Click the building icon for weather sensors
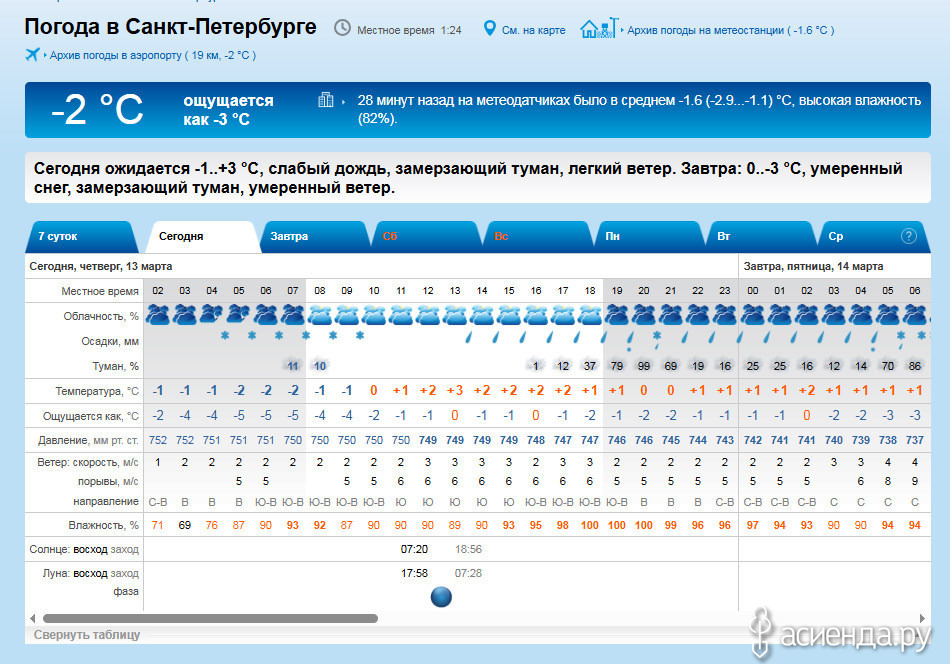Screen dimensions: 950x664 [326, 100]
